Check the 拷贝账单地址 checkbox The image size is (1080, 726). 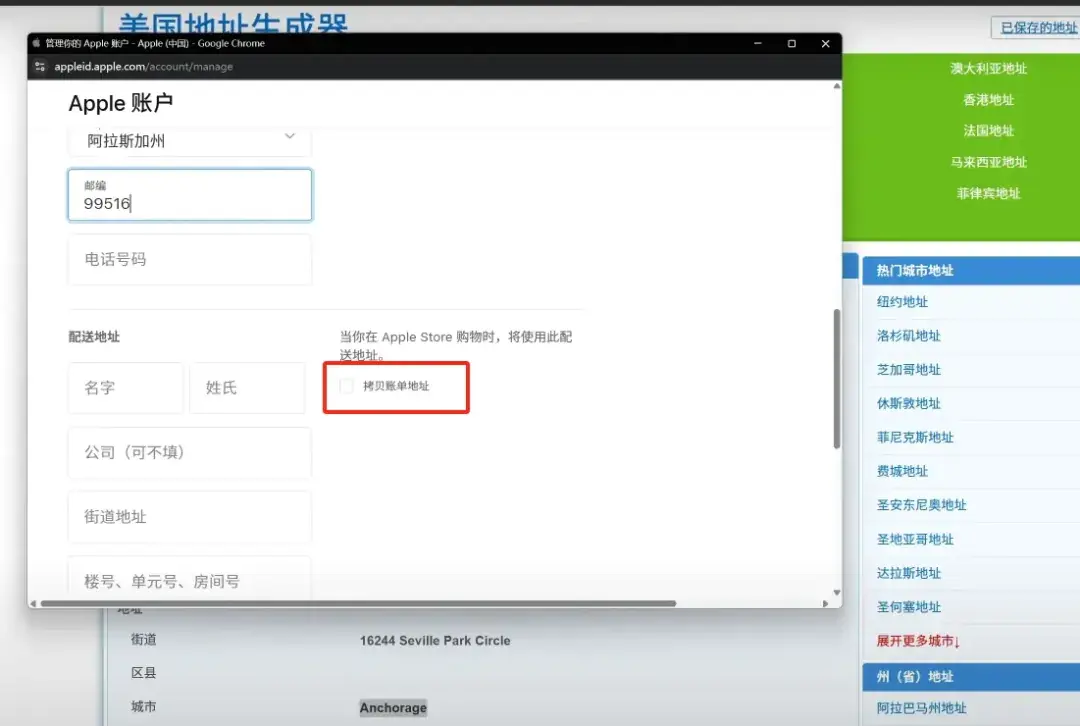coord(346,386)
